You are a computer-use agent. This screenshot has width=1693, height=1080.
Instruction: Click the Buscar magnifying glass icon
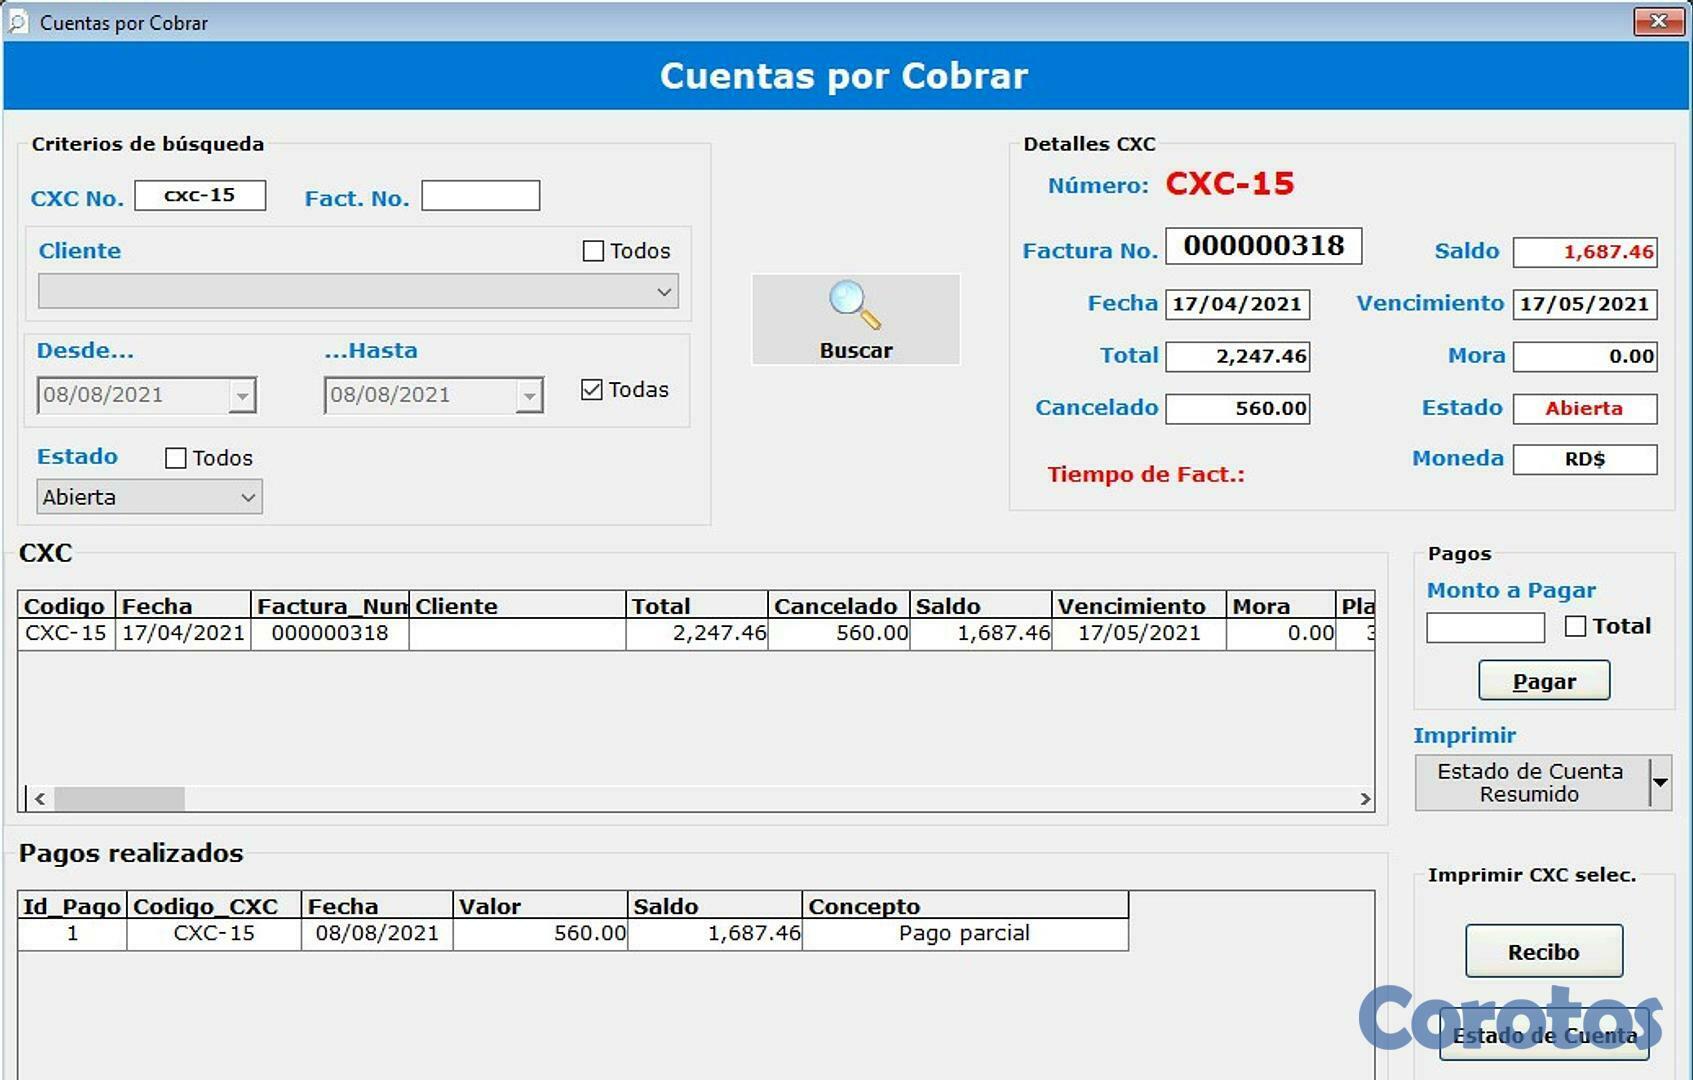coord(853,303)
